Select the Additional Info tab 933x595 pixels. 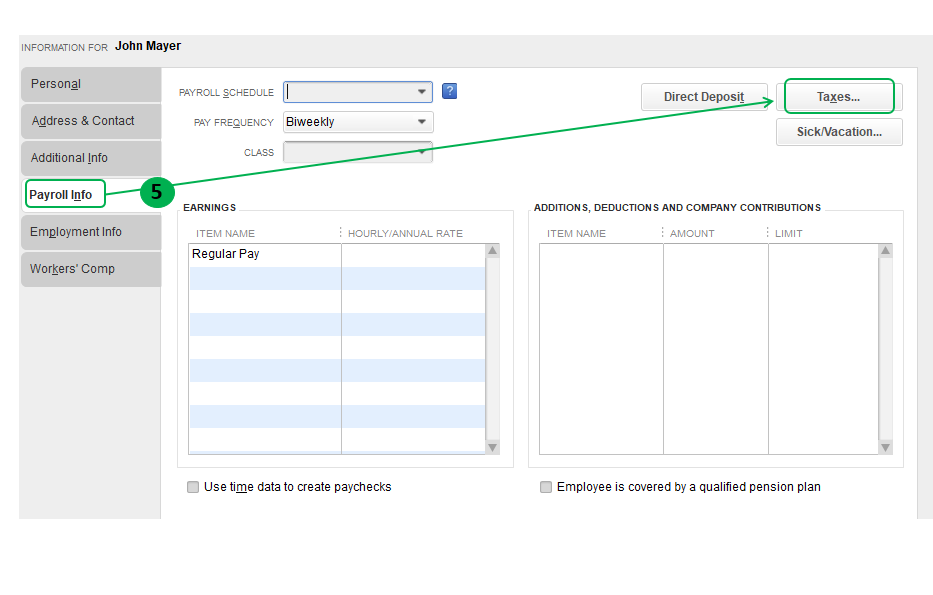click(91, 158)
